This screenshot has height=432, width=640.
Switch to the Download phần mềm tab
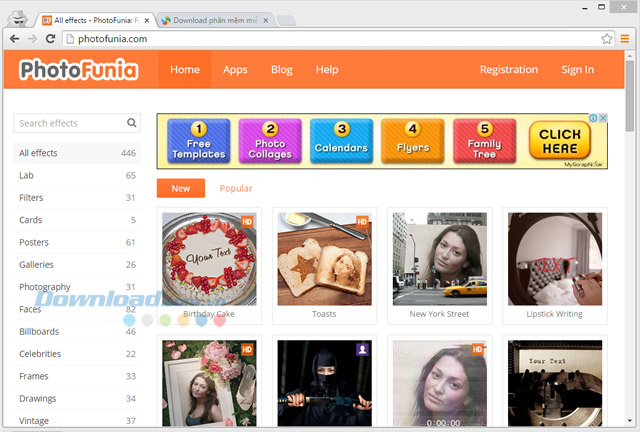[216, 20]
